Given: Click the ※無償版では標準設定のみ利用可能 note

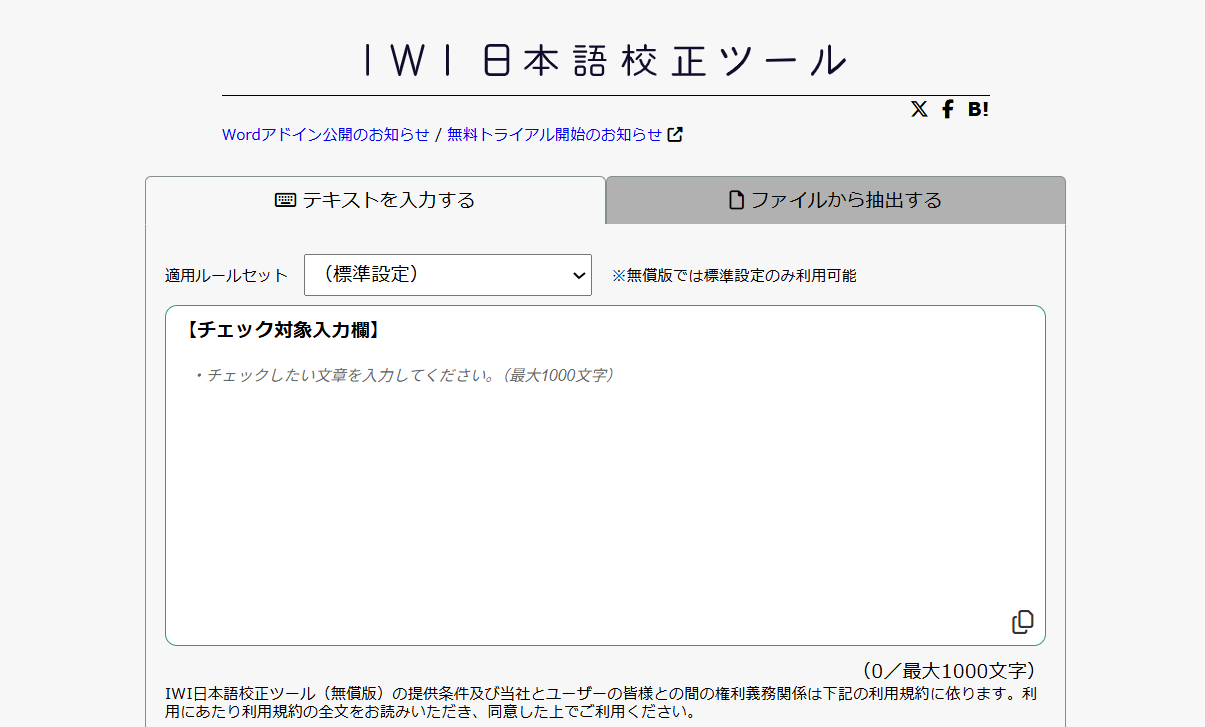Looking at the screenshot, I should (735, 276).
